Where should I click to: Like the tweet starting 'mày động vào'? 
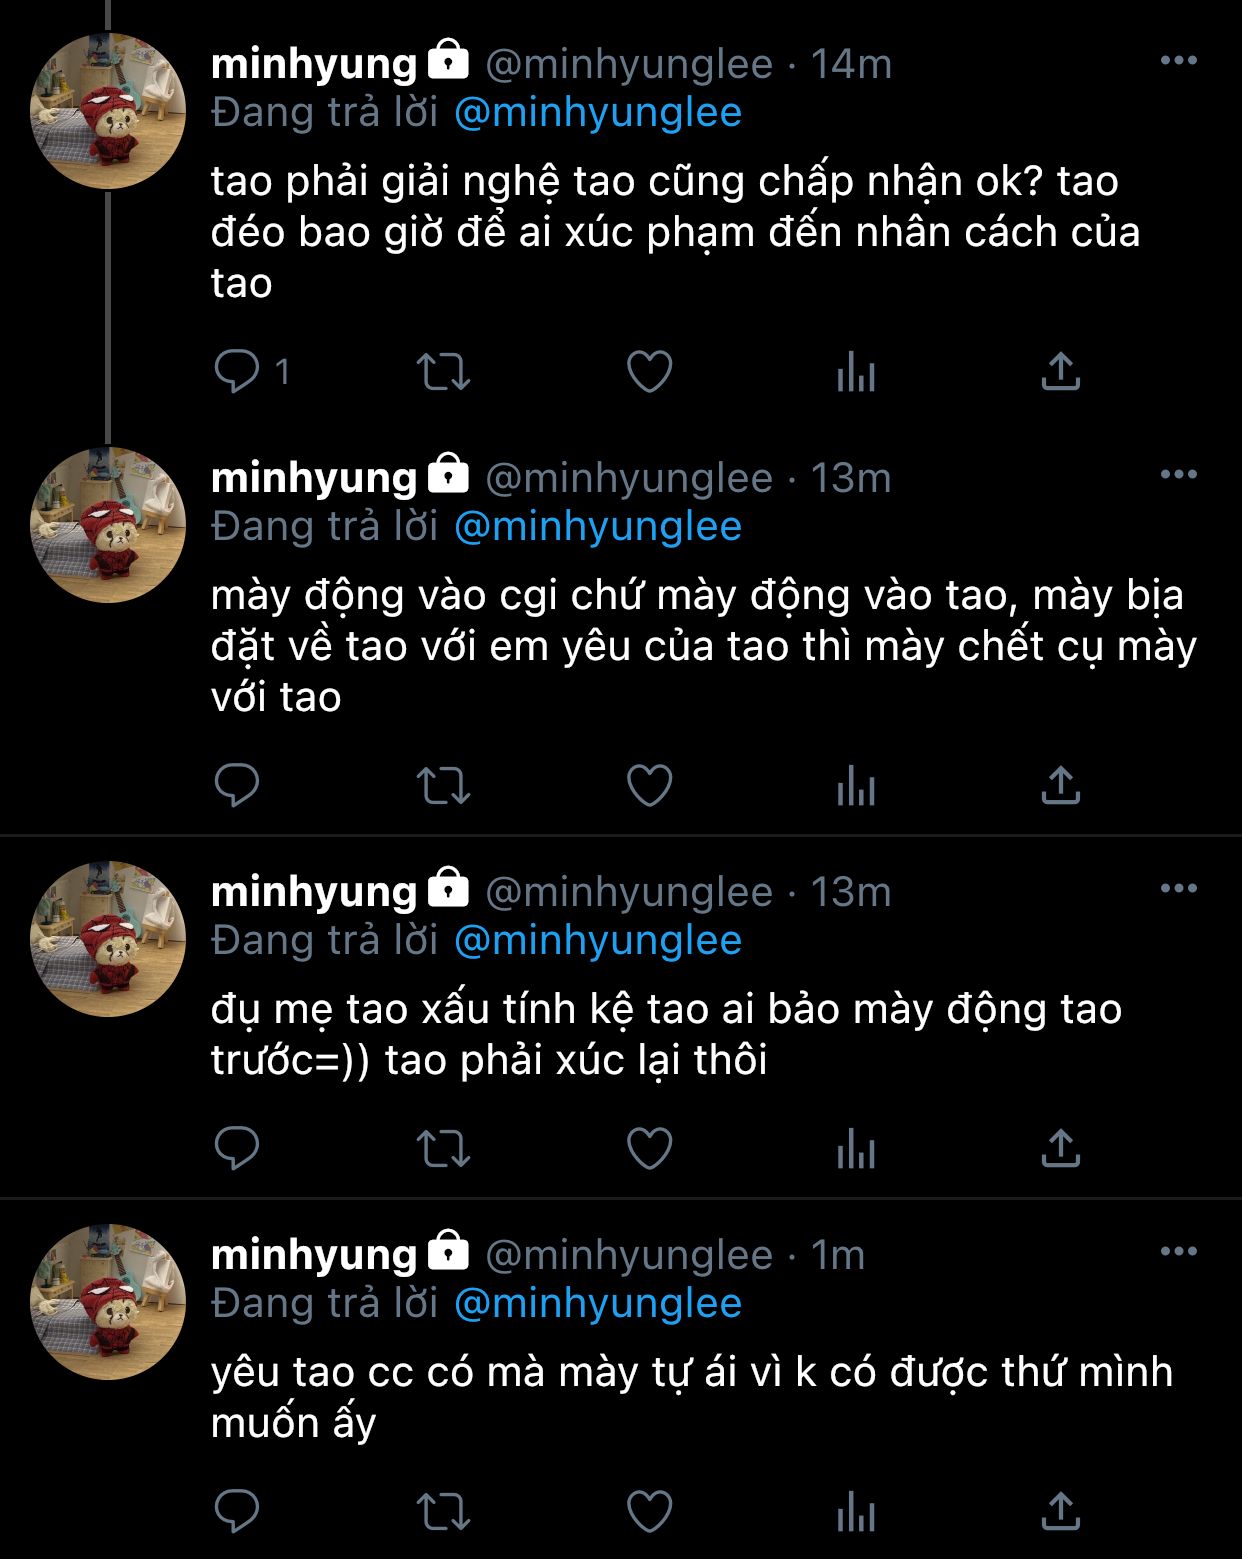tap(649, 786)
